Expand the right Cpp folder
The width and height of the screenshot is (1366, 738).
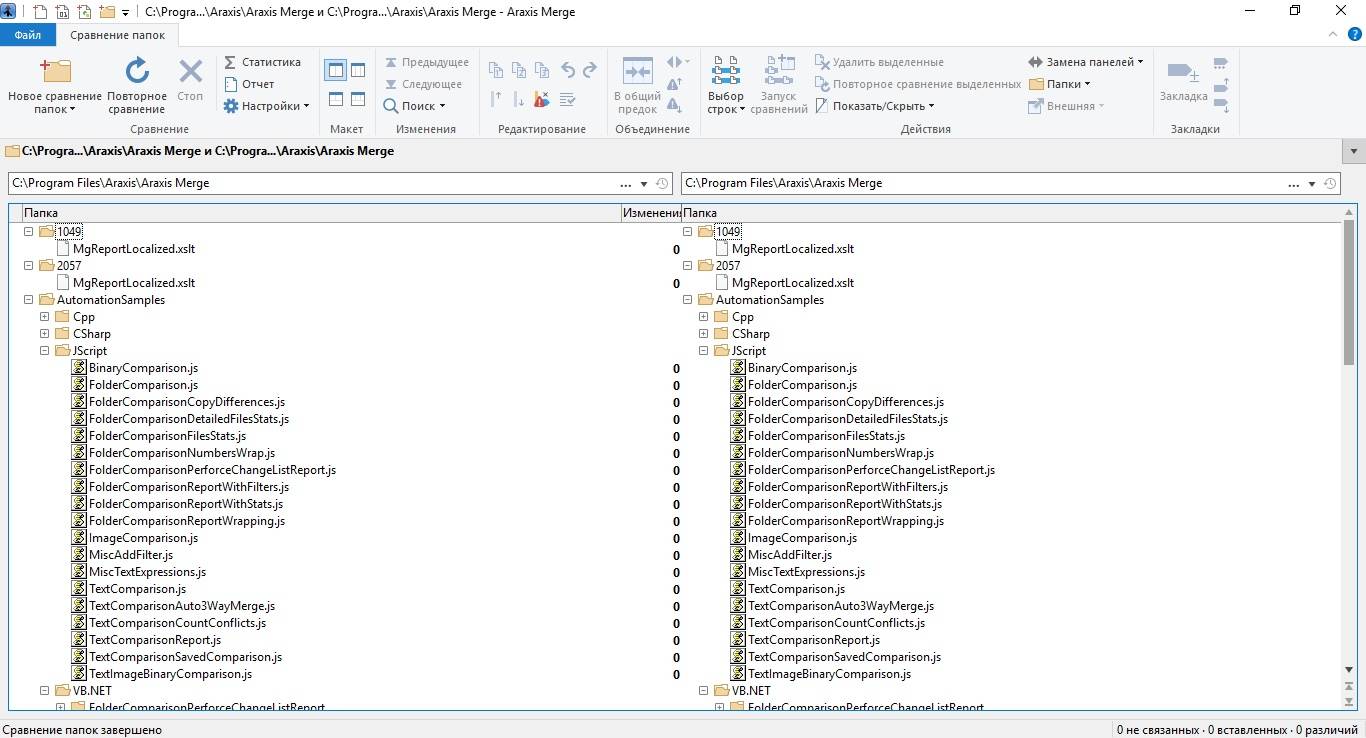click(x=703, y=317)
